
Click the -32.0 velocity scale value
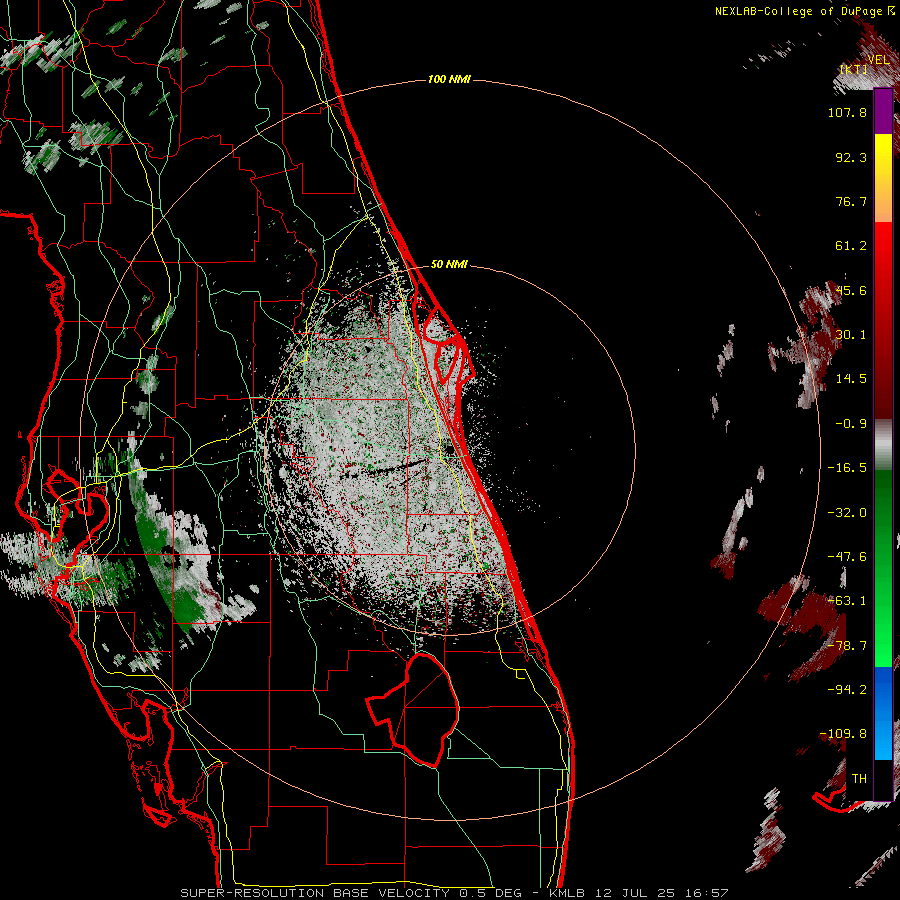[x=847, y=513]
